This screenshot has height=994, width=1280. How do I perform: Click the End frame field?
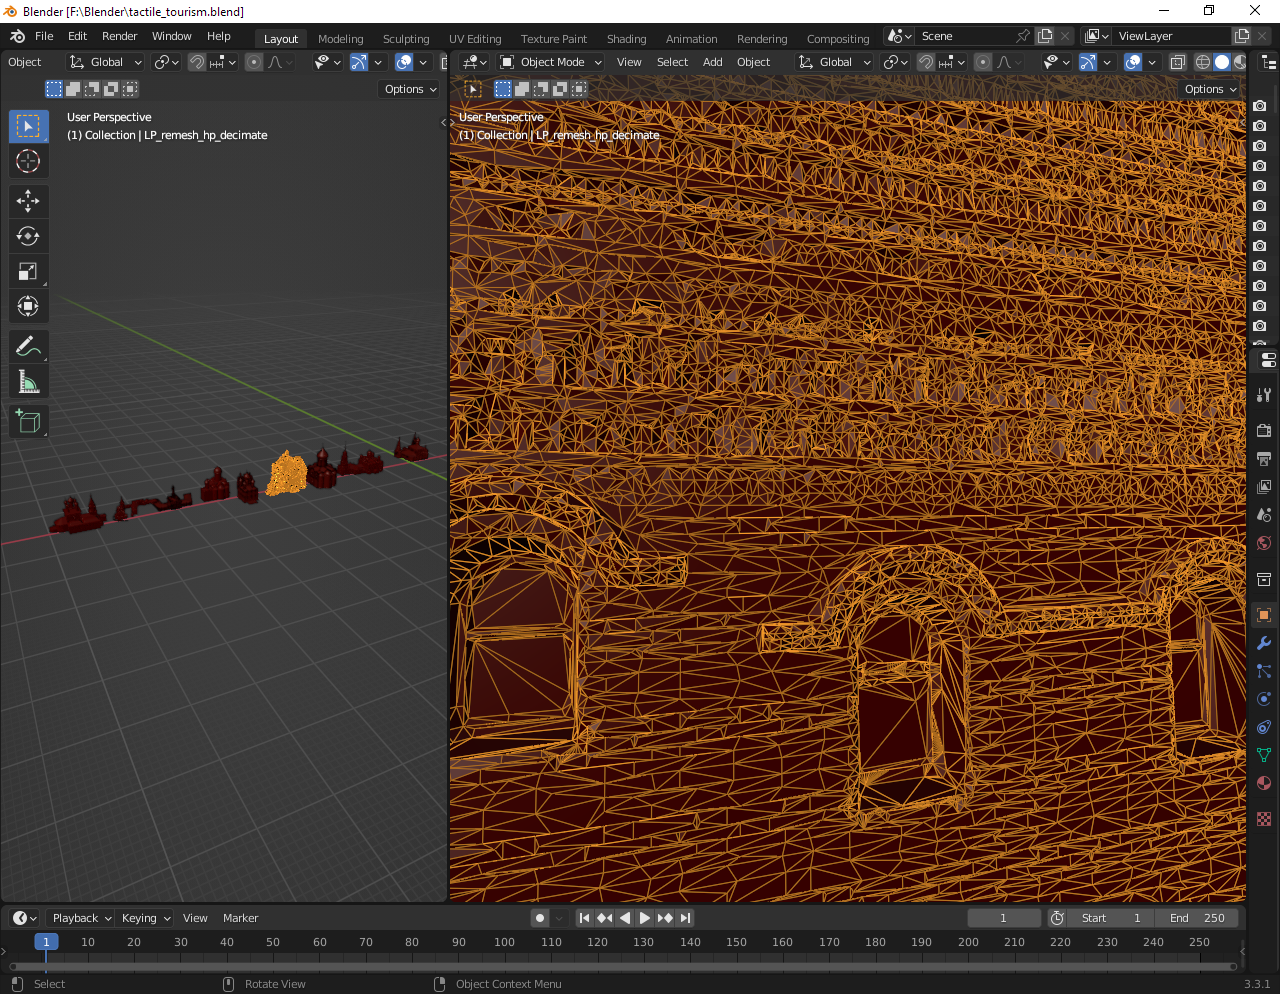pyautogui.click(x=1196, y=918)
